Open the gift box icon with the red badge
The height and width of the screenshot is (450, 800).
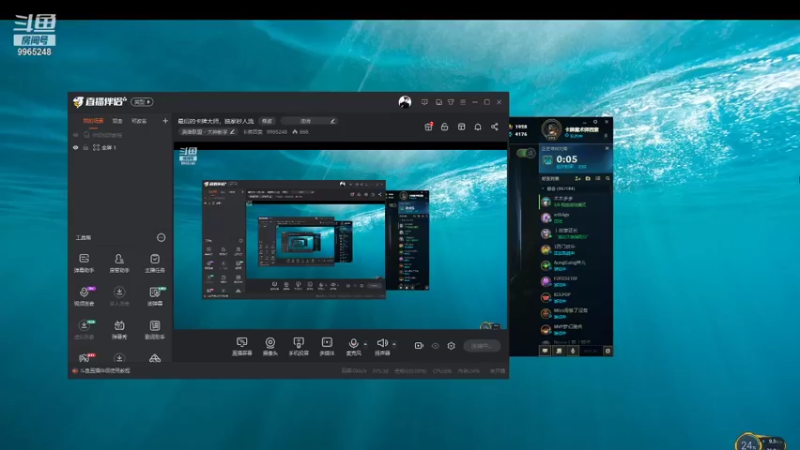(x=429, y=127)
